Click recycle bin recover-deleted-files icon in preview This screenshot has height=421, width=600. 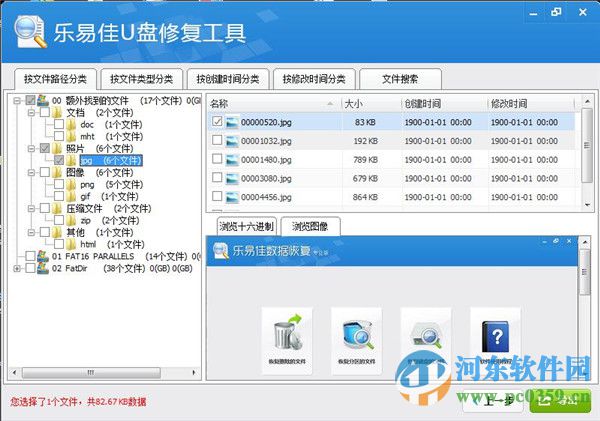coord(287,334)
